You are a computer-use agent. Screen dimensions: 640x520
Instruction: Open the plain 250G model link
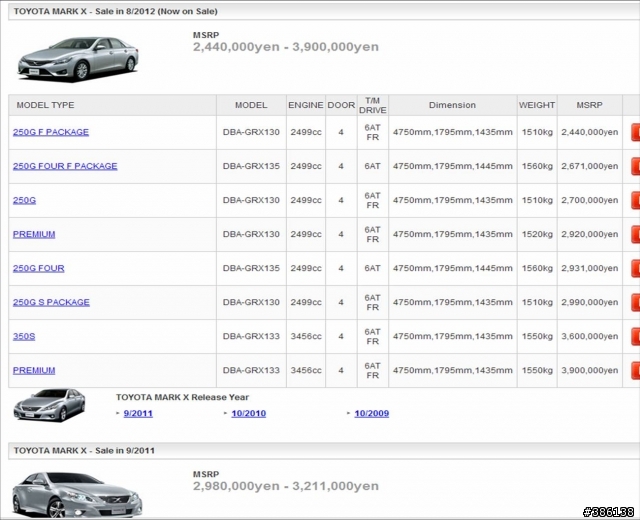pyautogui.click(x=24, y=200)
